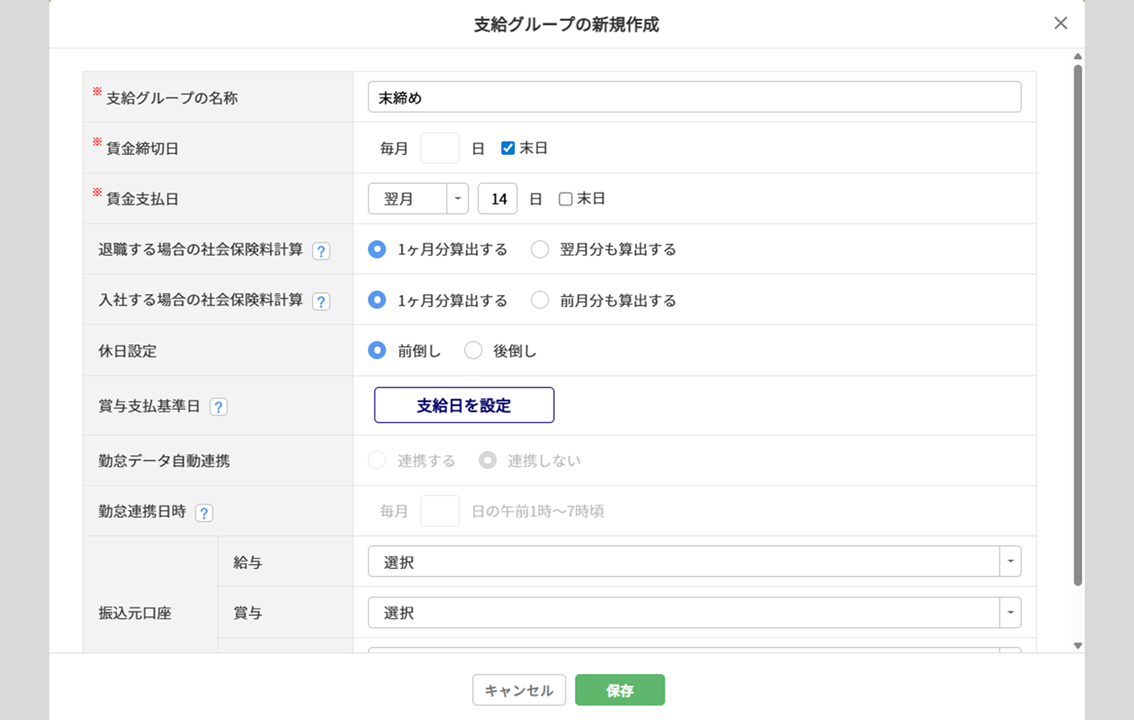The height and width of the screenshot is (720, 1134).
Task: Click the 支給グループの名称 text field
Action: coord(694,97)
